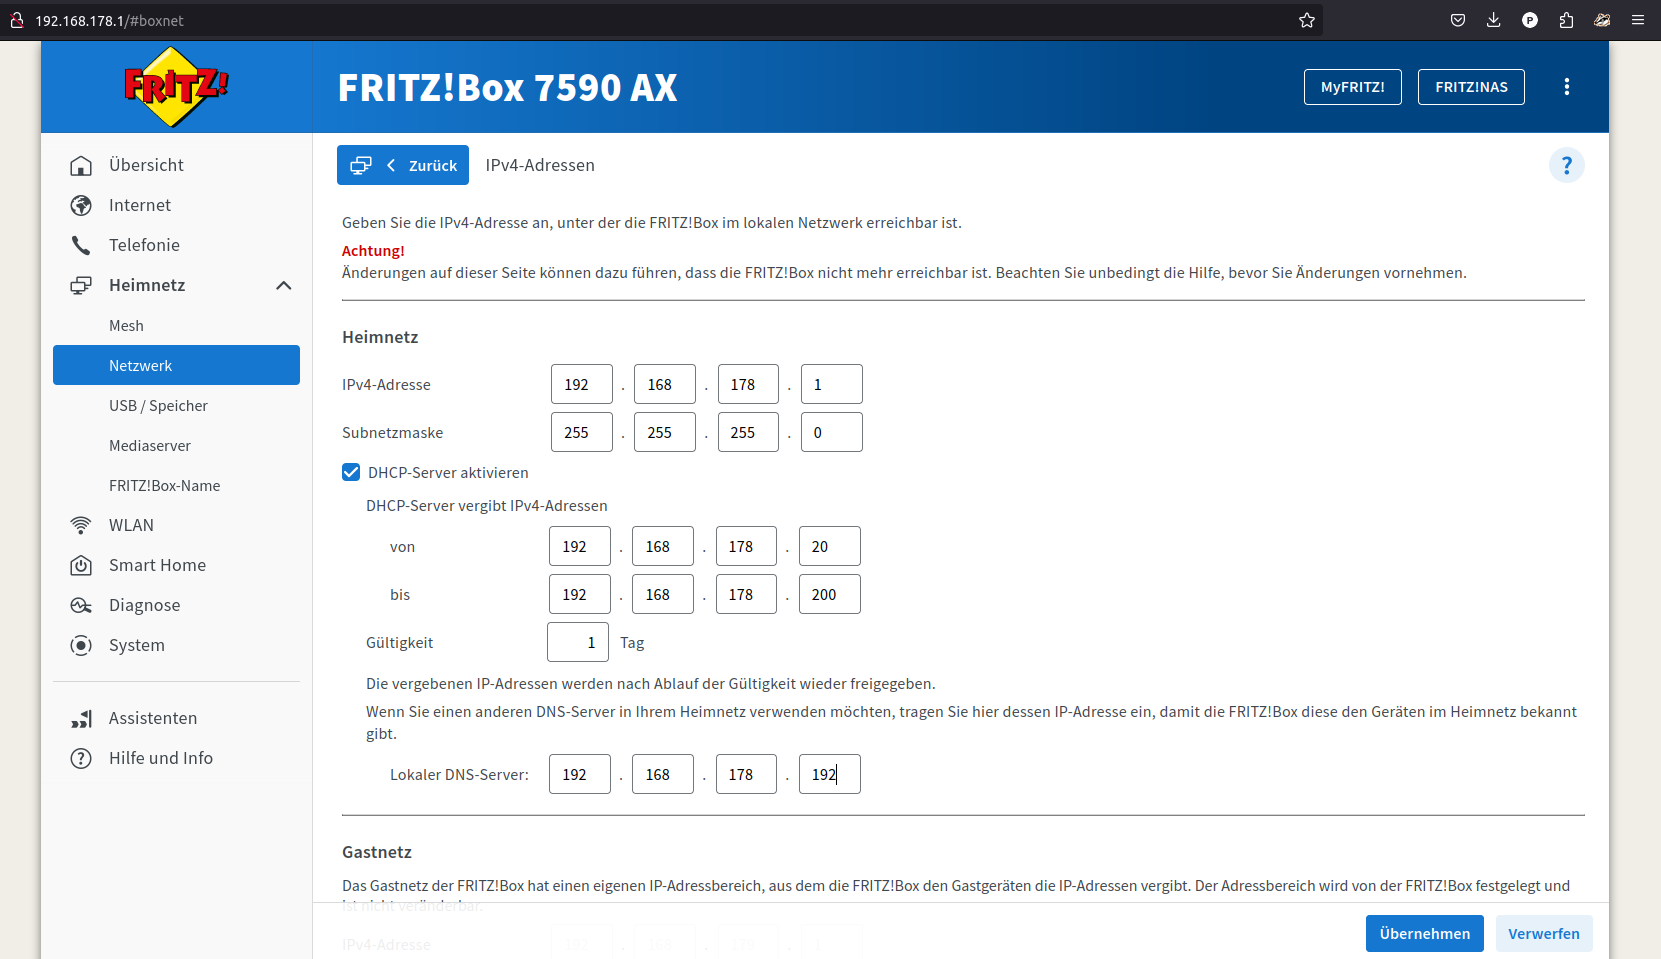Click the Übernehmen button
Image resolution: width=1661 pixels, height=959 pixels.
point(1424,933)
